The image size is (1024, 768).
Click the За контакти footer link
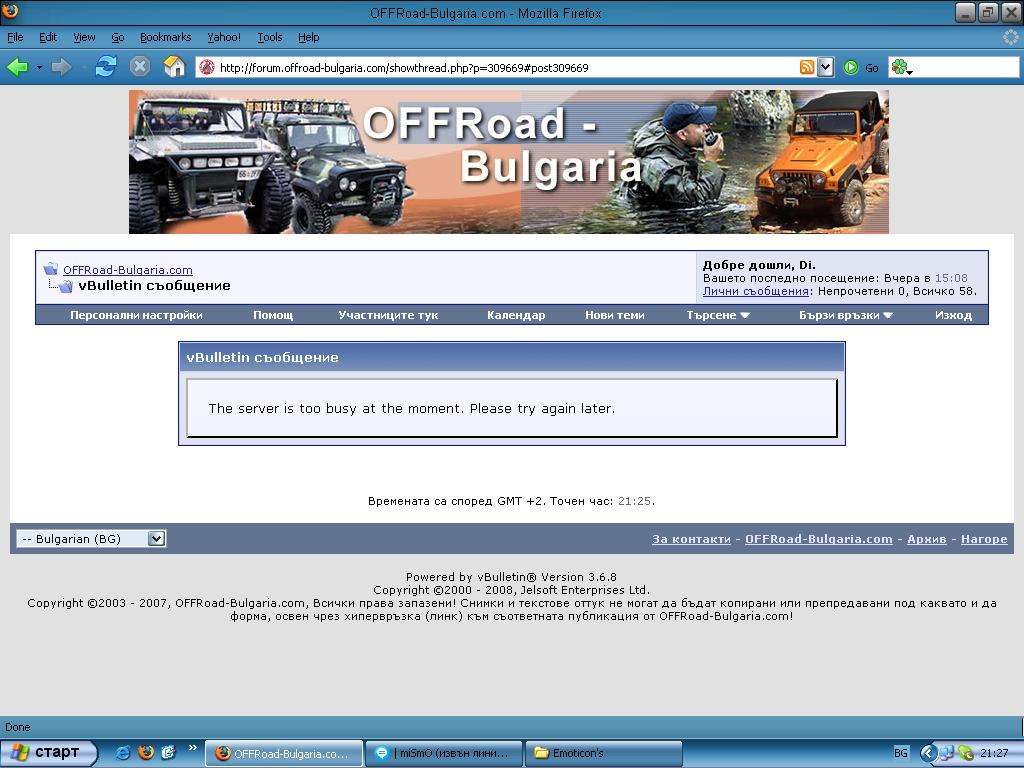click(x=691, y=539)
